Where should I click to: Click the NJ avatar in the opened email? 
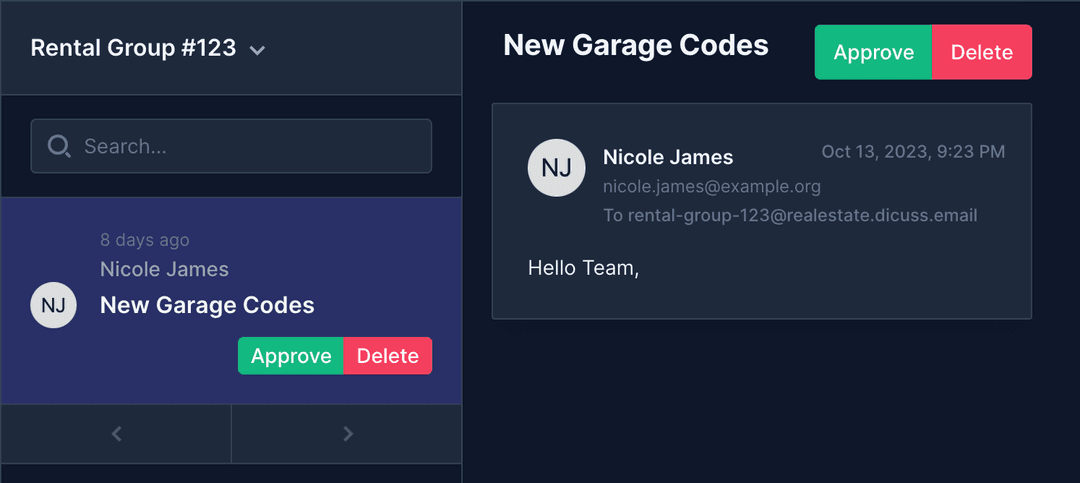tap(556, 168)
